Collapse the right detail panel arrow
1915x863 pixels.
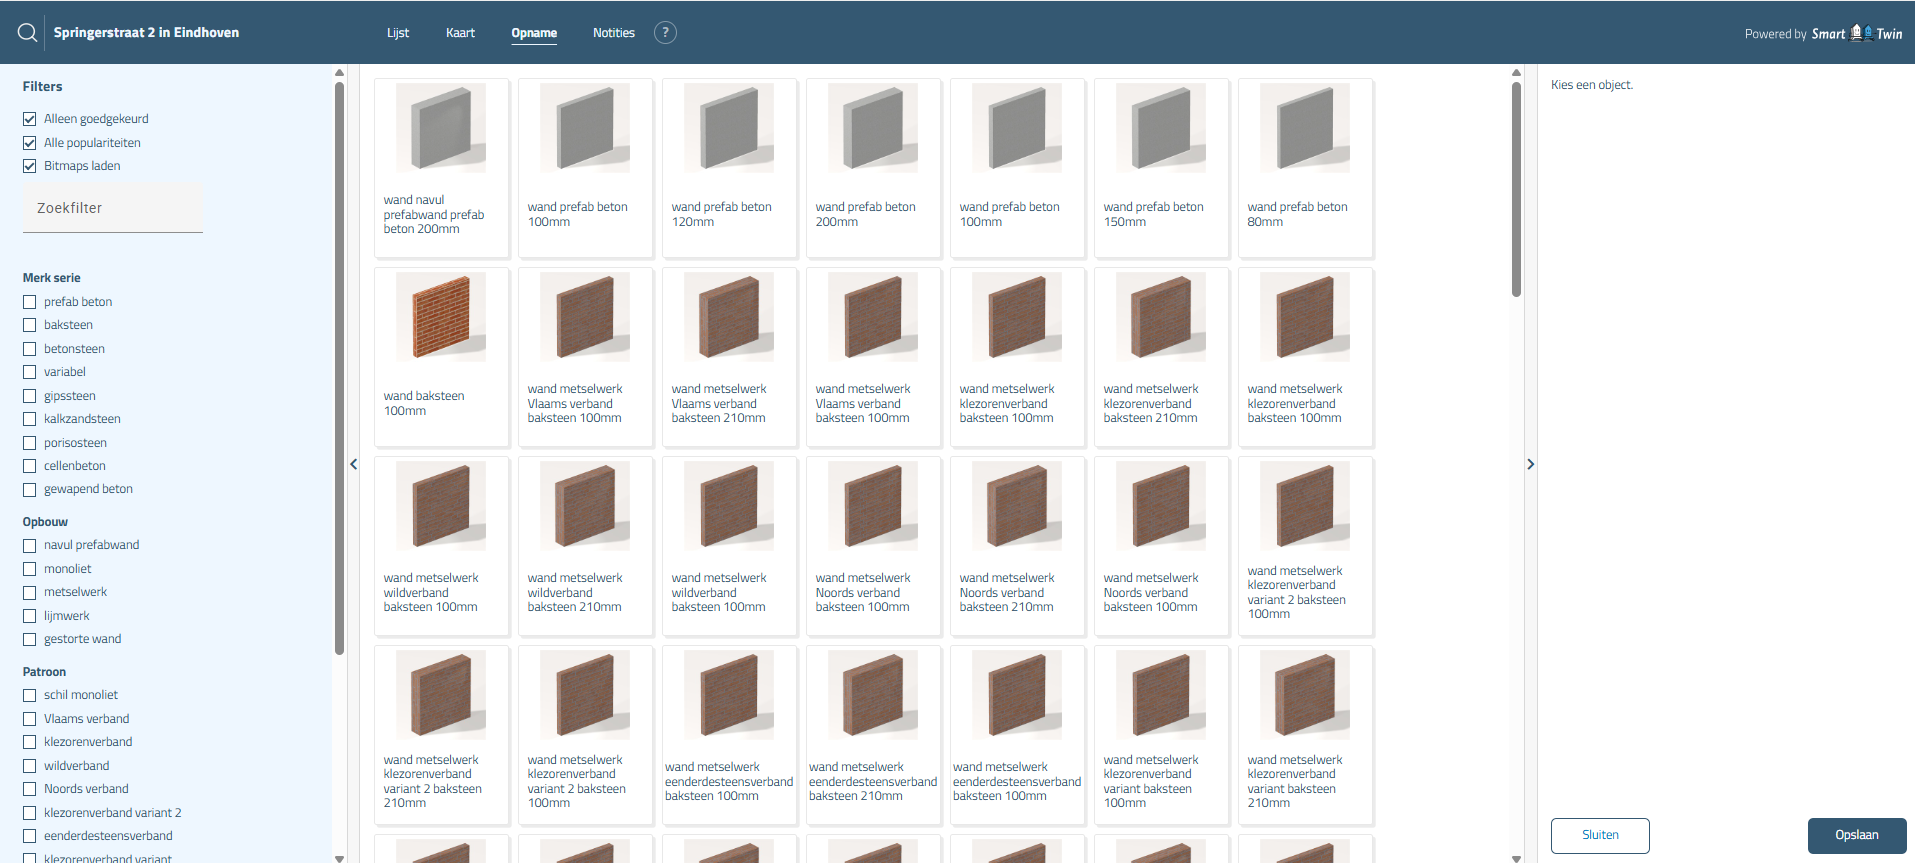pyautogui.click(x=1530, y=464)
